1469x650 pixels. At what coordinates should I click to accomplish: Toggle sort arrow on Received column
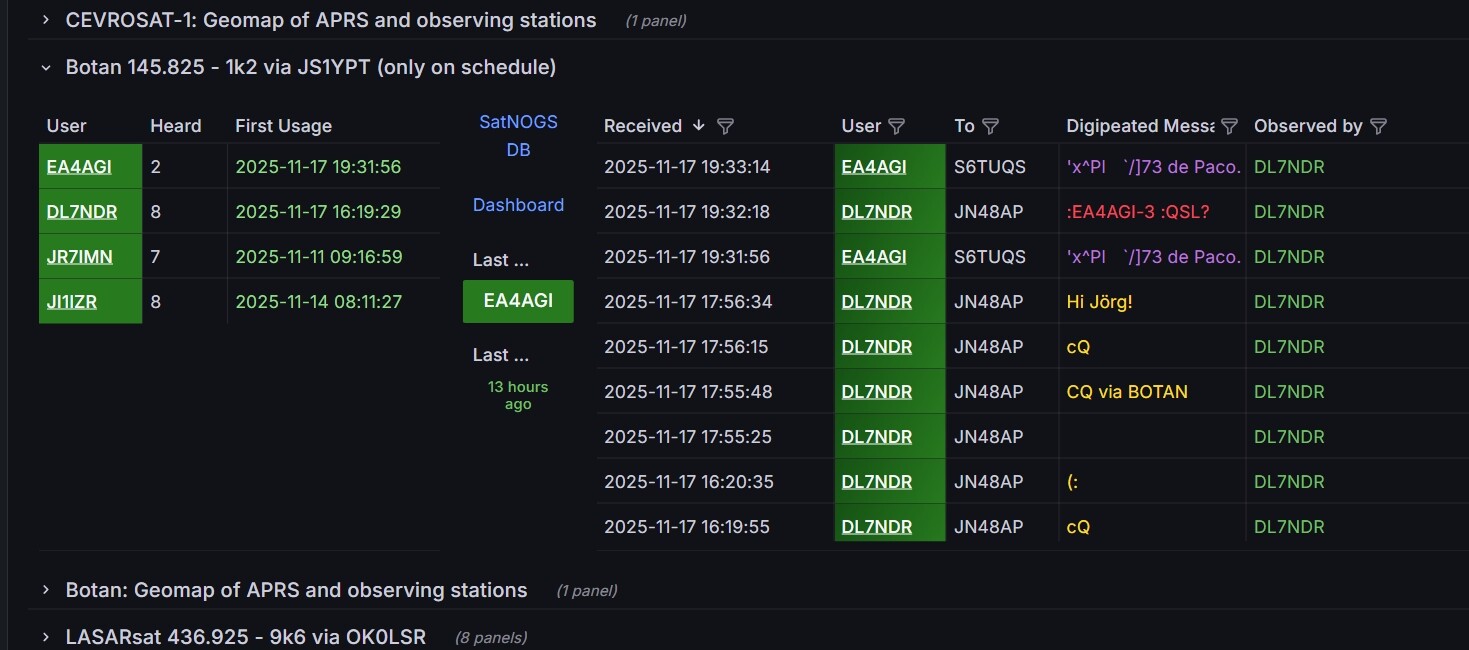699,126
